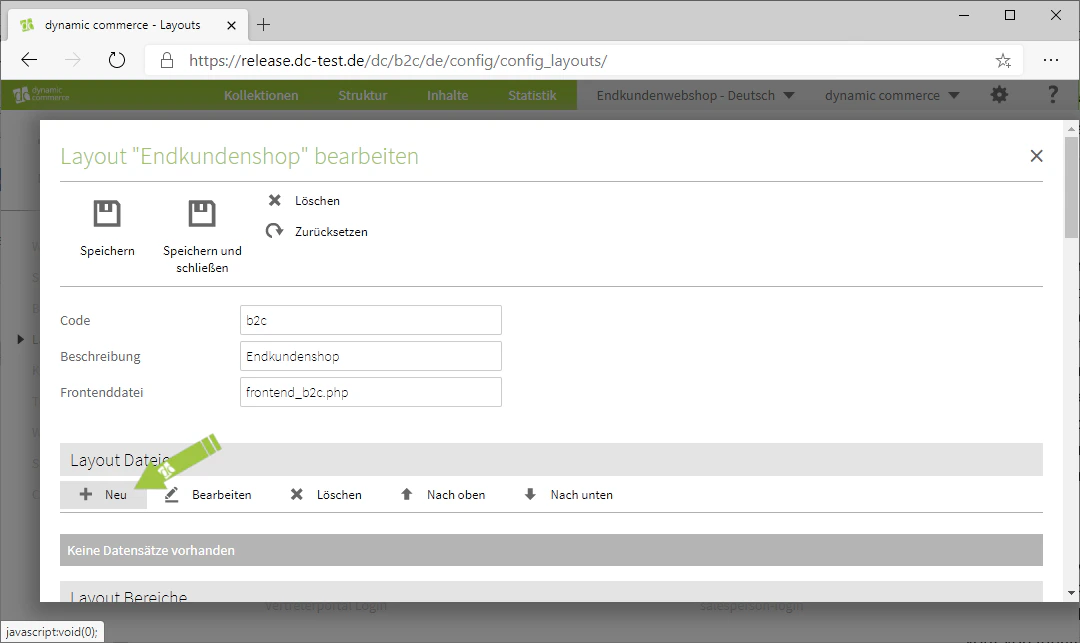Image resolution: width=1080 pixels, height=643 pixels.
Task: Click the X icon beside top Löschen
Action: point(274,200)
